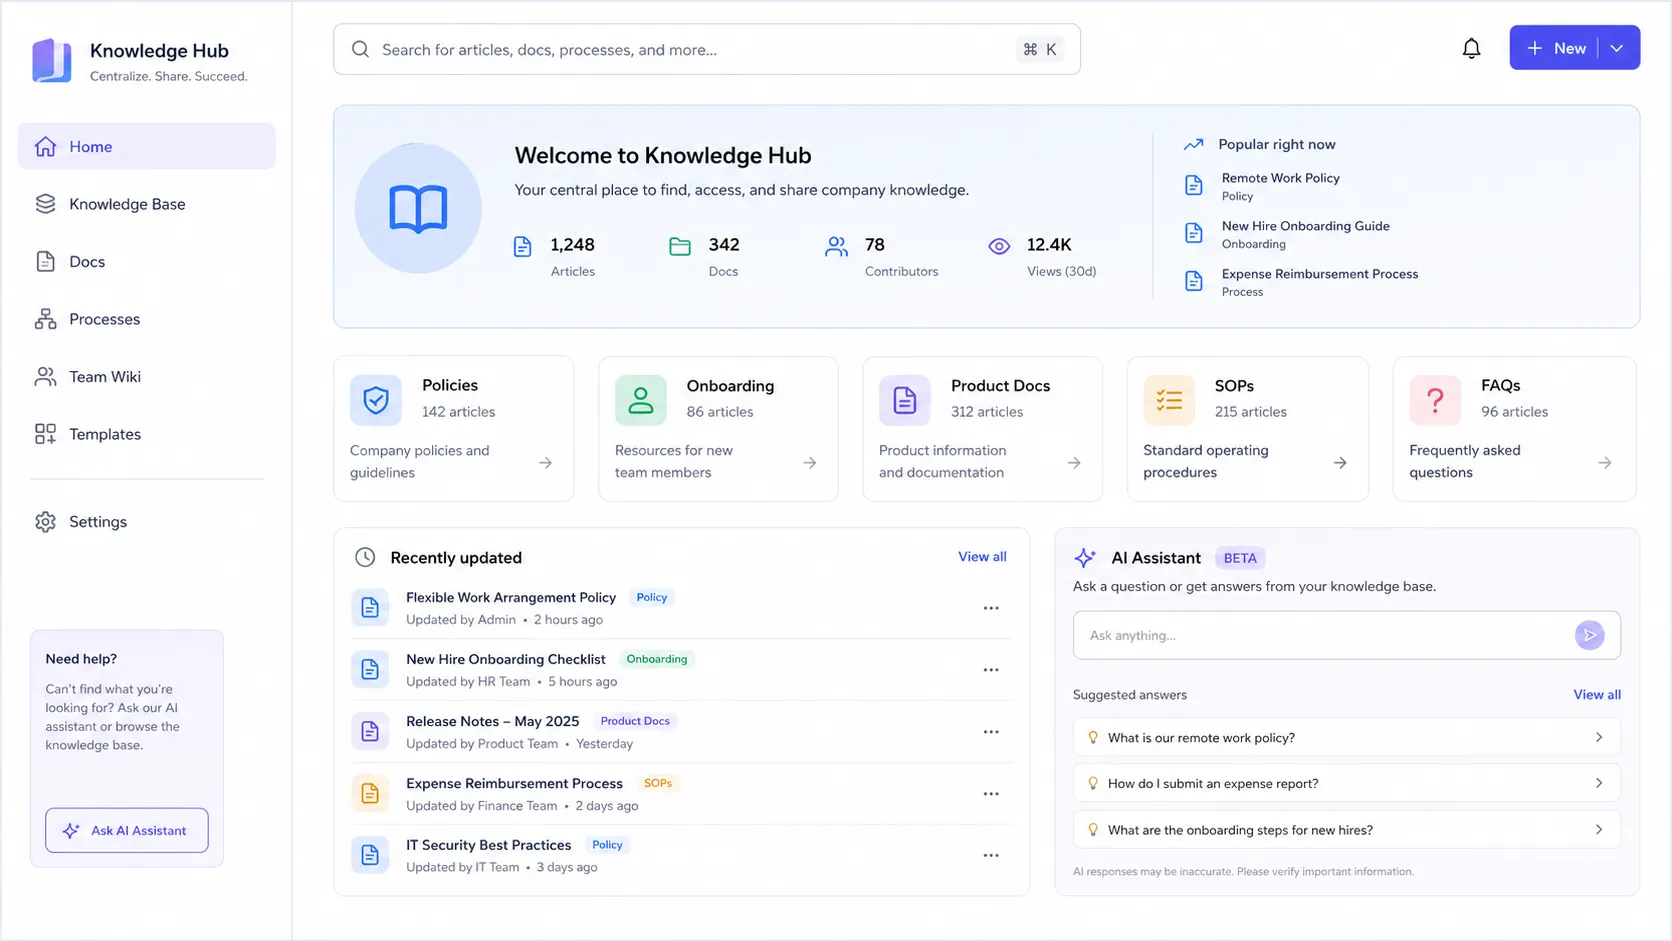Open options for Expense Reimbursement Process row

(x=991, y=794)
